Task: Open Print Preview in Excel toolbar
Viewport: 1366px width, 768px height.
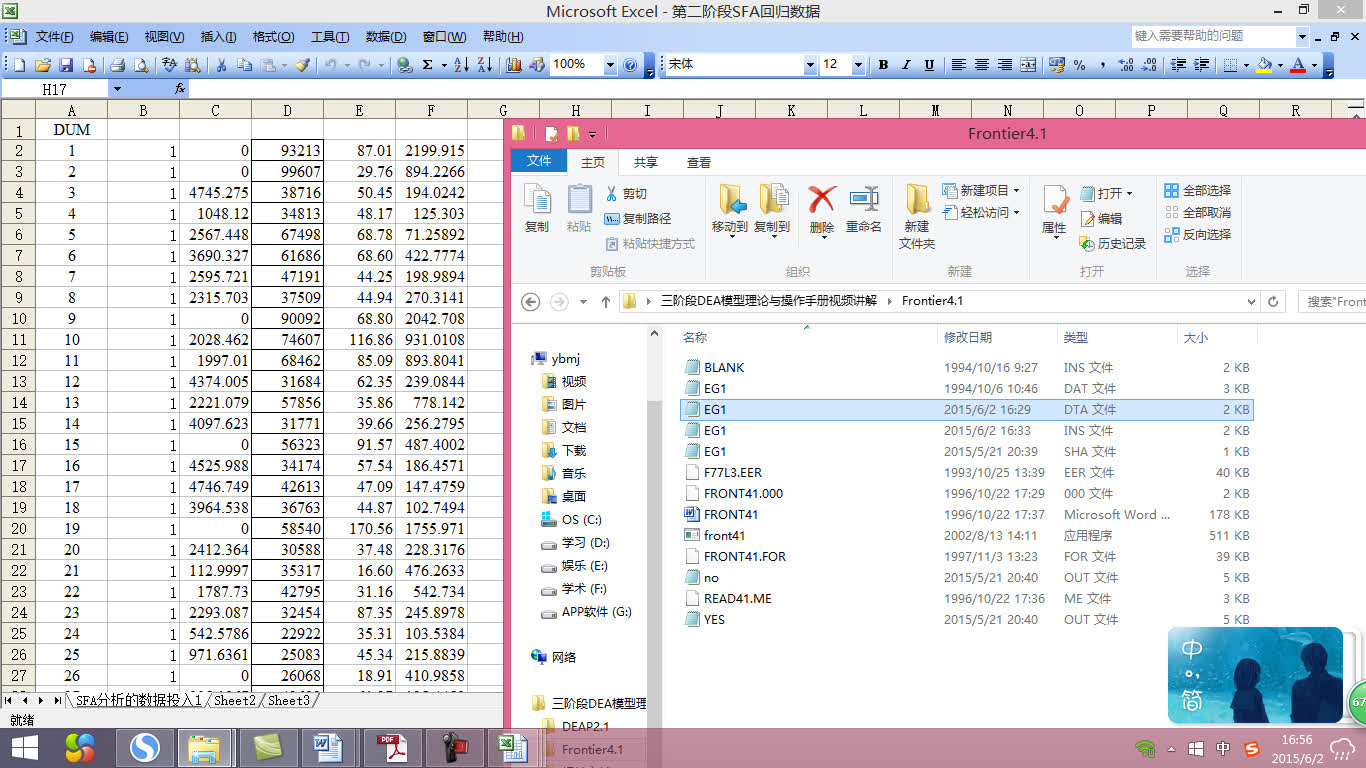Action: point(141,65)
